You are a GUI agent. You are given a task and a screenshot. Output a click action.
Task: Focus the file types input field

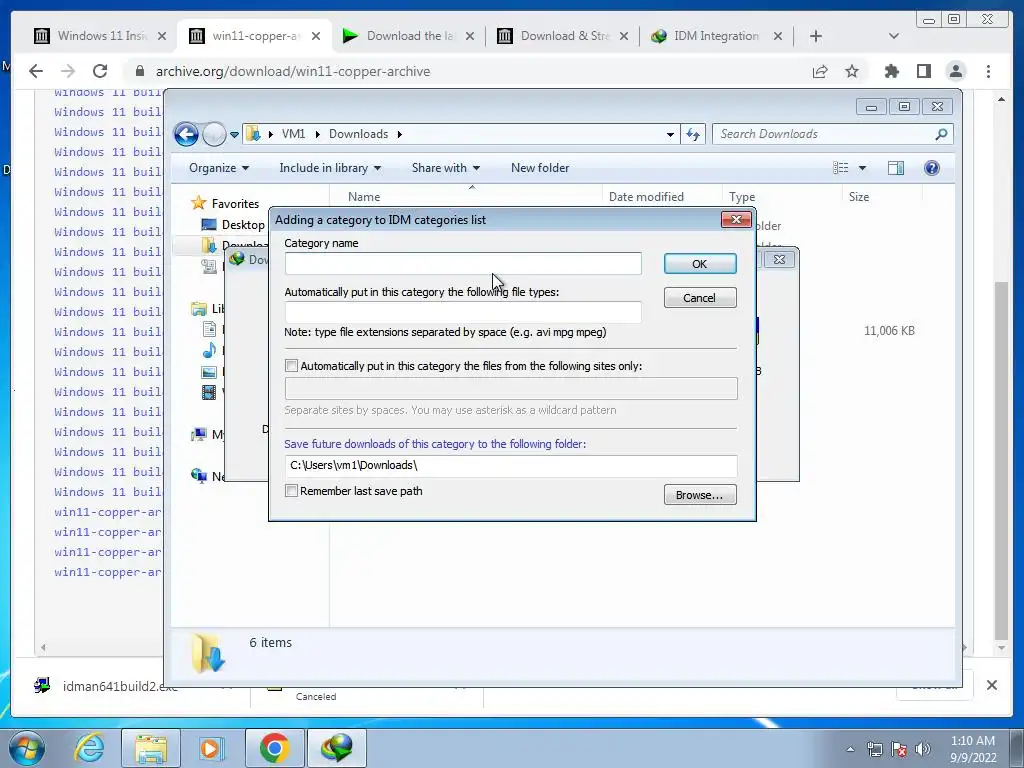(x=463, y=312)
